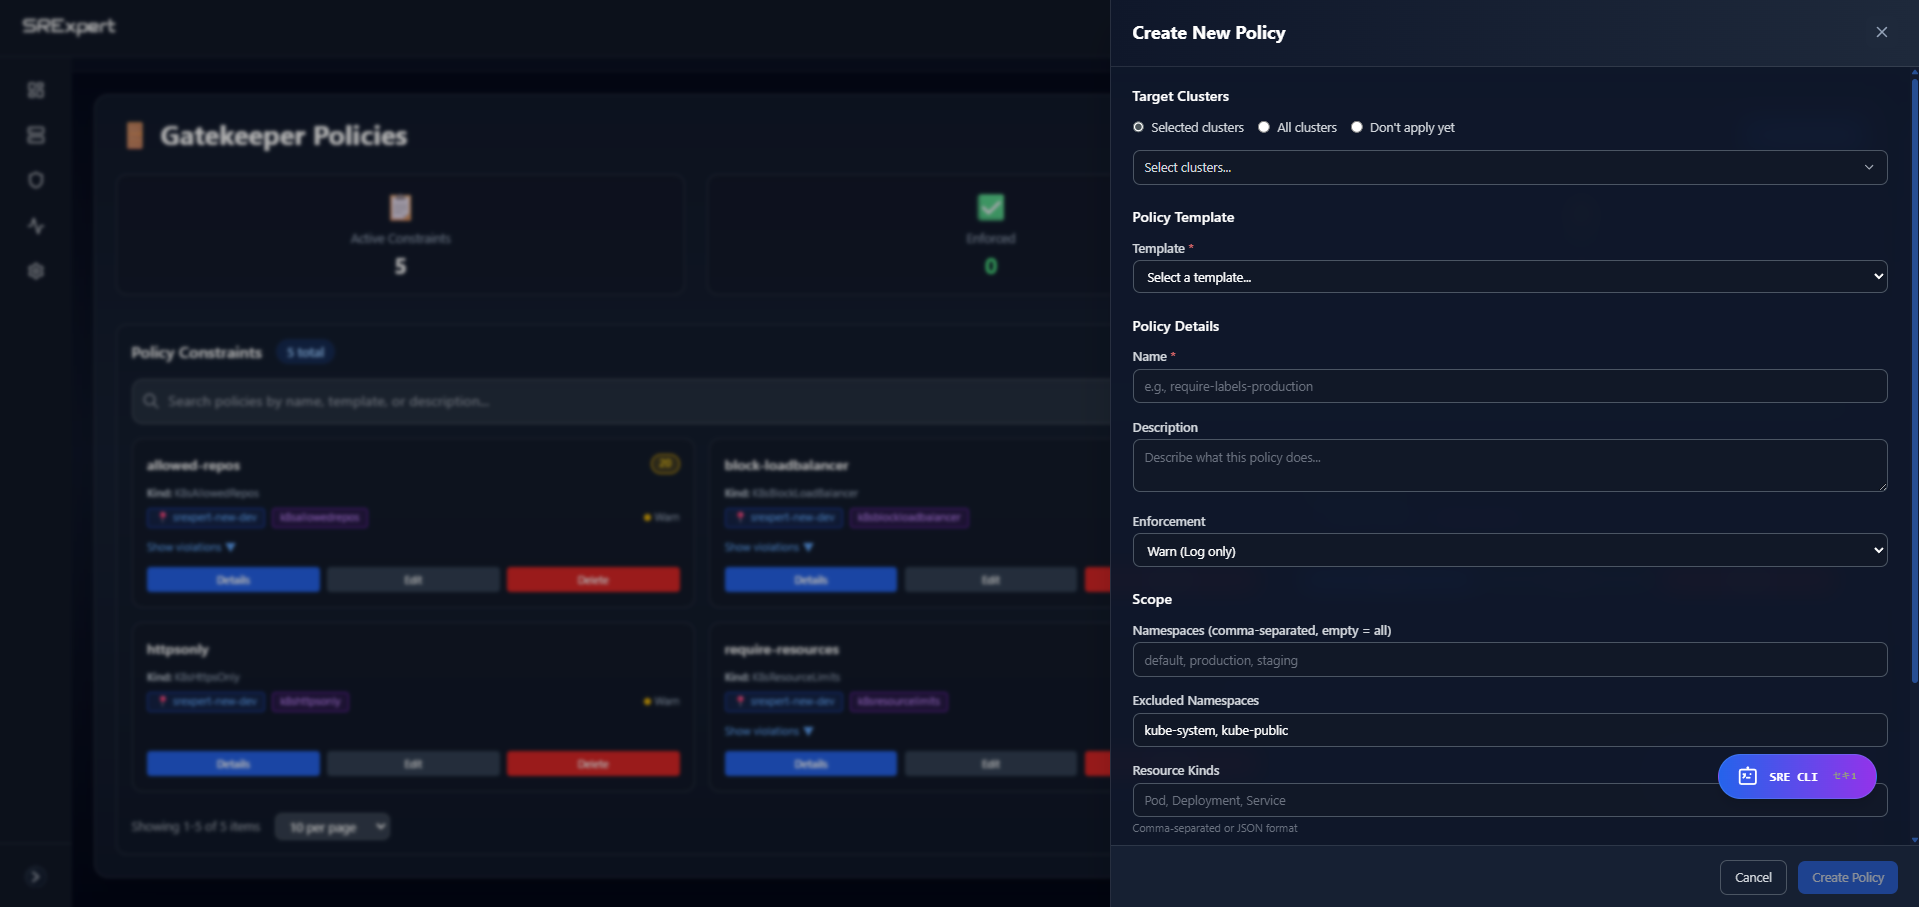Open the Select clusters dropdown

[1509, 167]
